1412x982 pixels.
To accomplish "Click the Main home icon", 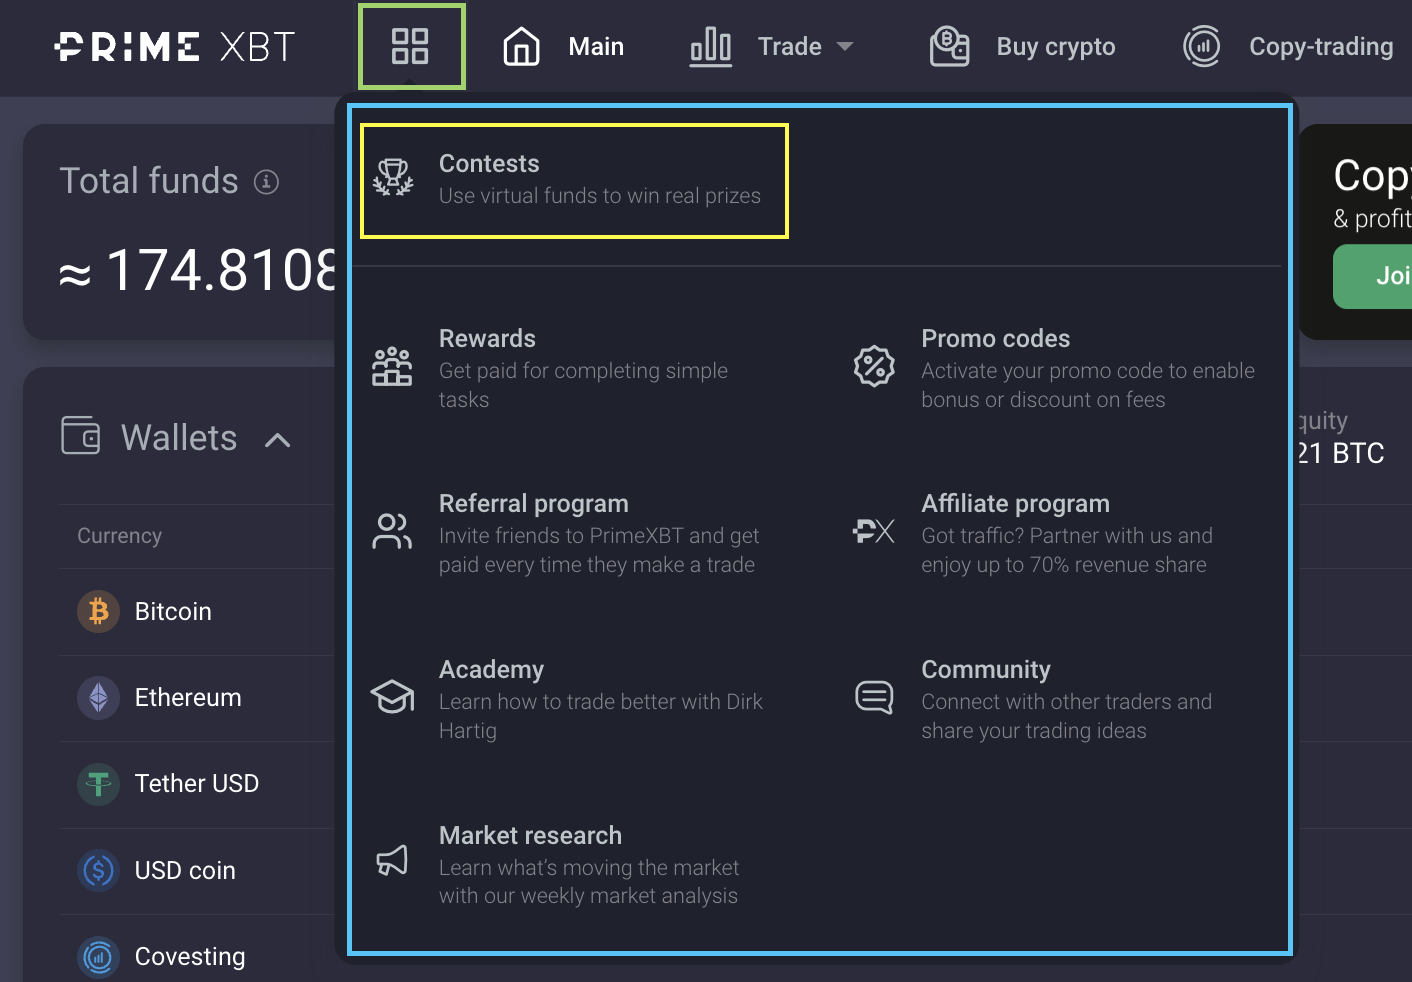I will pyautogui.click(x=521, y=46).
